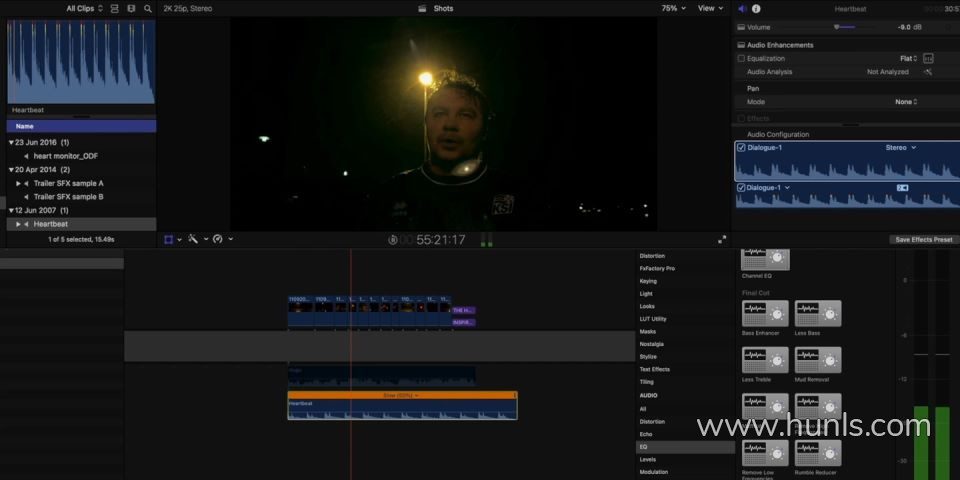
Task: Open the Pan Mode None dropdown
Action: pos(906,102)
